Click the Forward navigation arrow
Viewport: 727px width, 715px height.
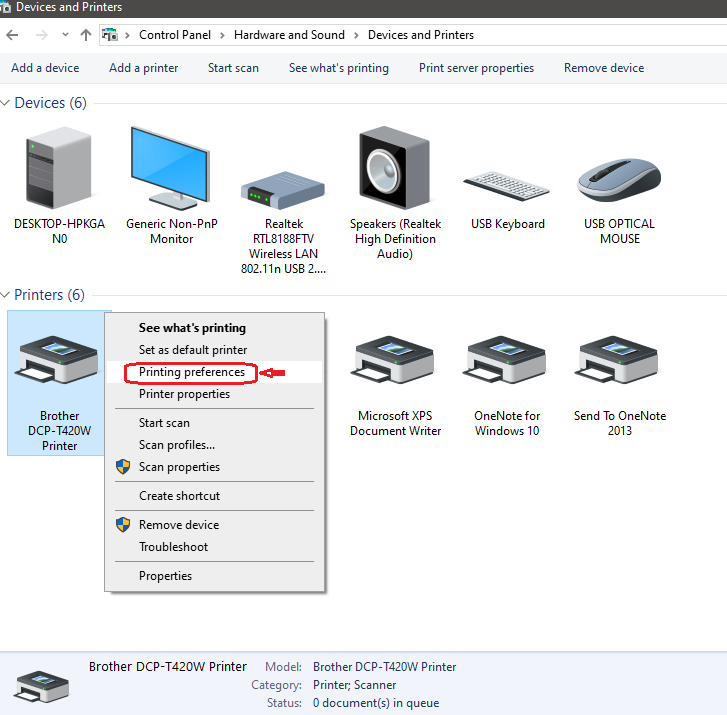[x=42, y=35]
